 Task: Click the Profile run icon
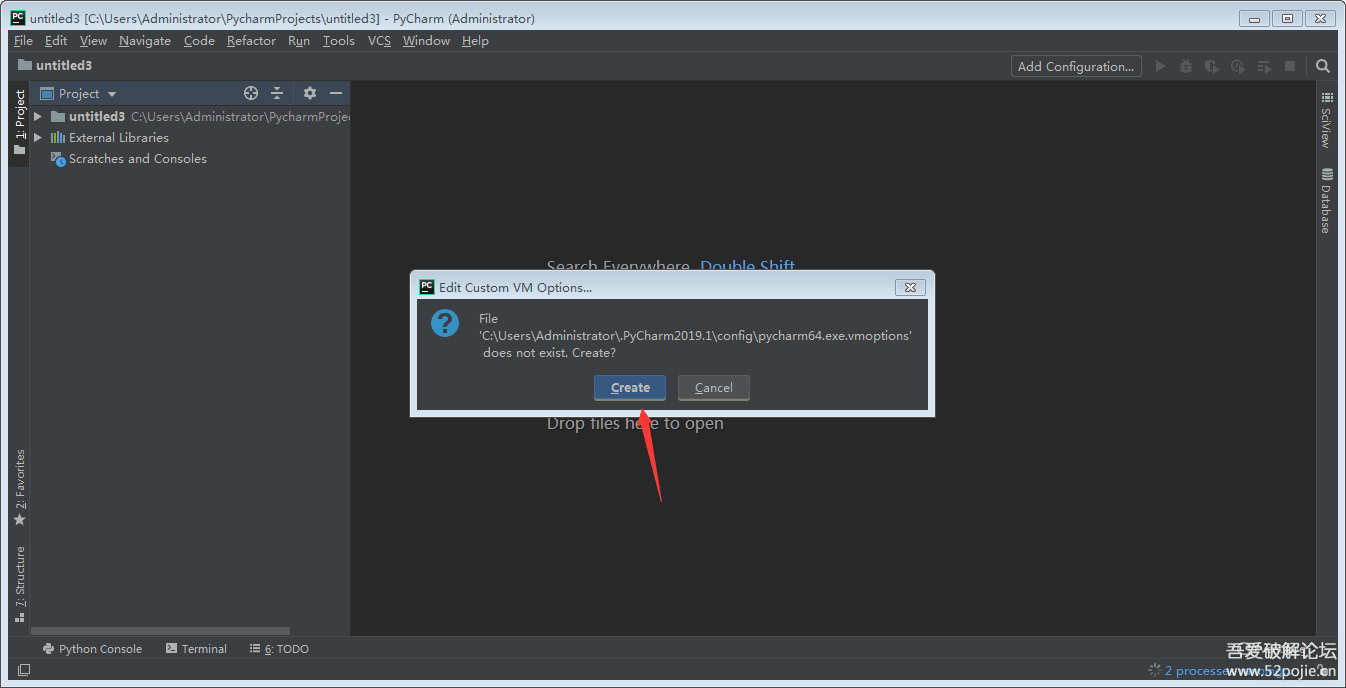[x=1238, y=66]
